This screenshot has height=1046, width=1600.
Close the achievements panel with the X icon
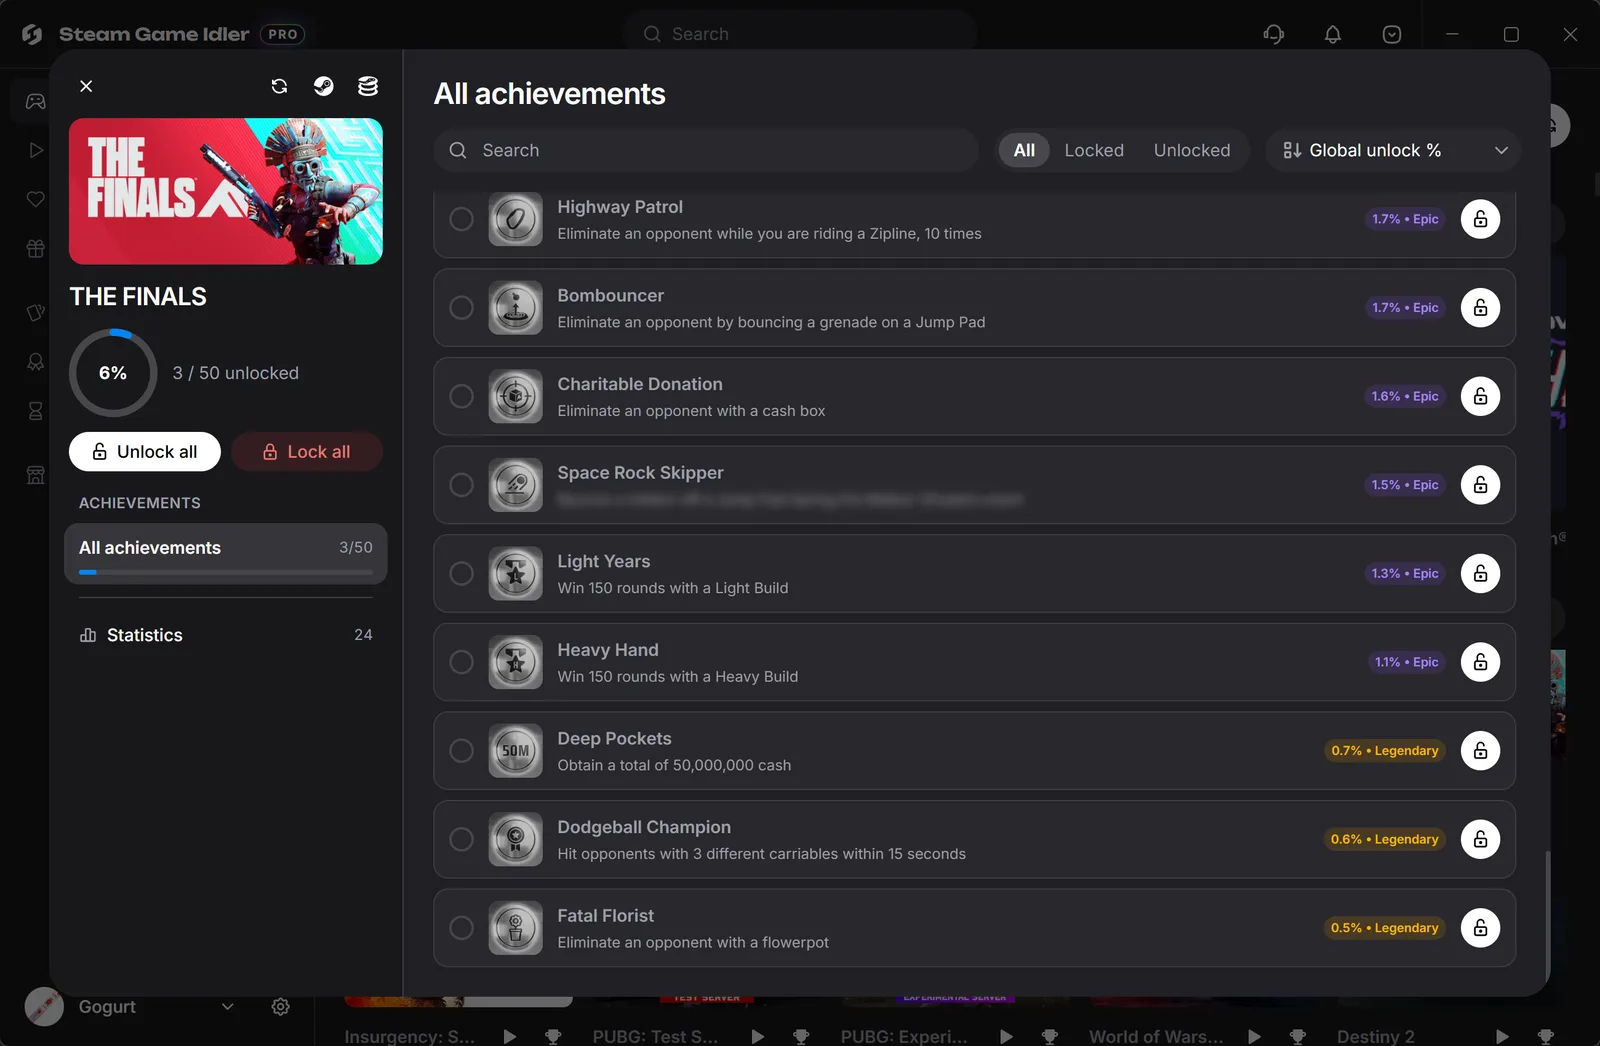click(86, 86)
